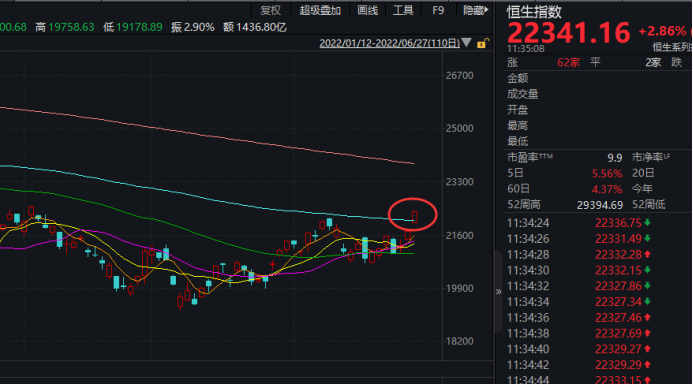The width and height of the screenshot is (693, 385).
Task: Choose the 画线 drawing tool button
Action: (367, 10)
